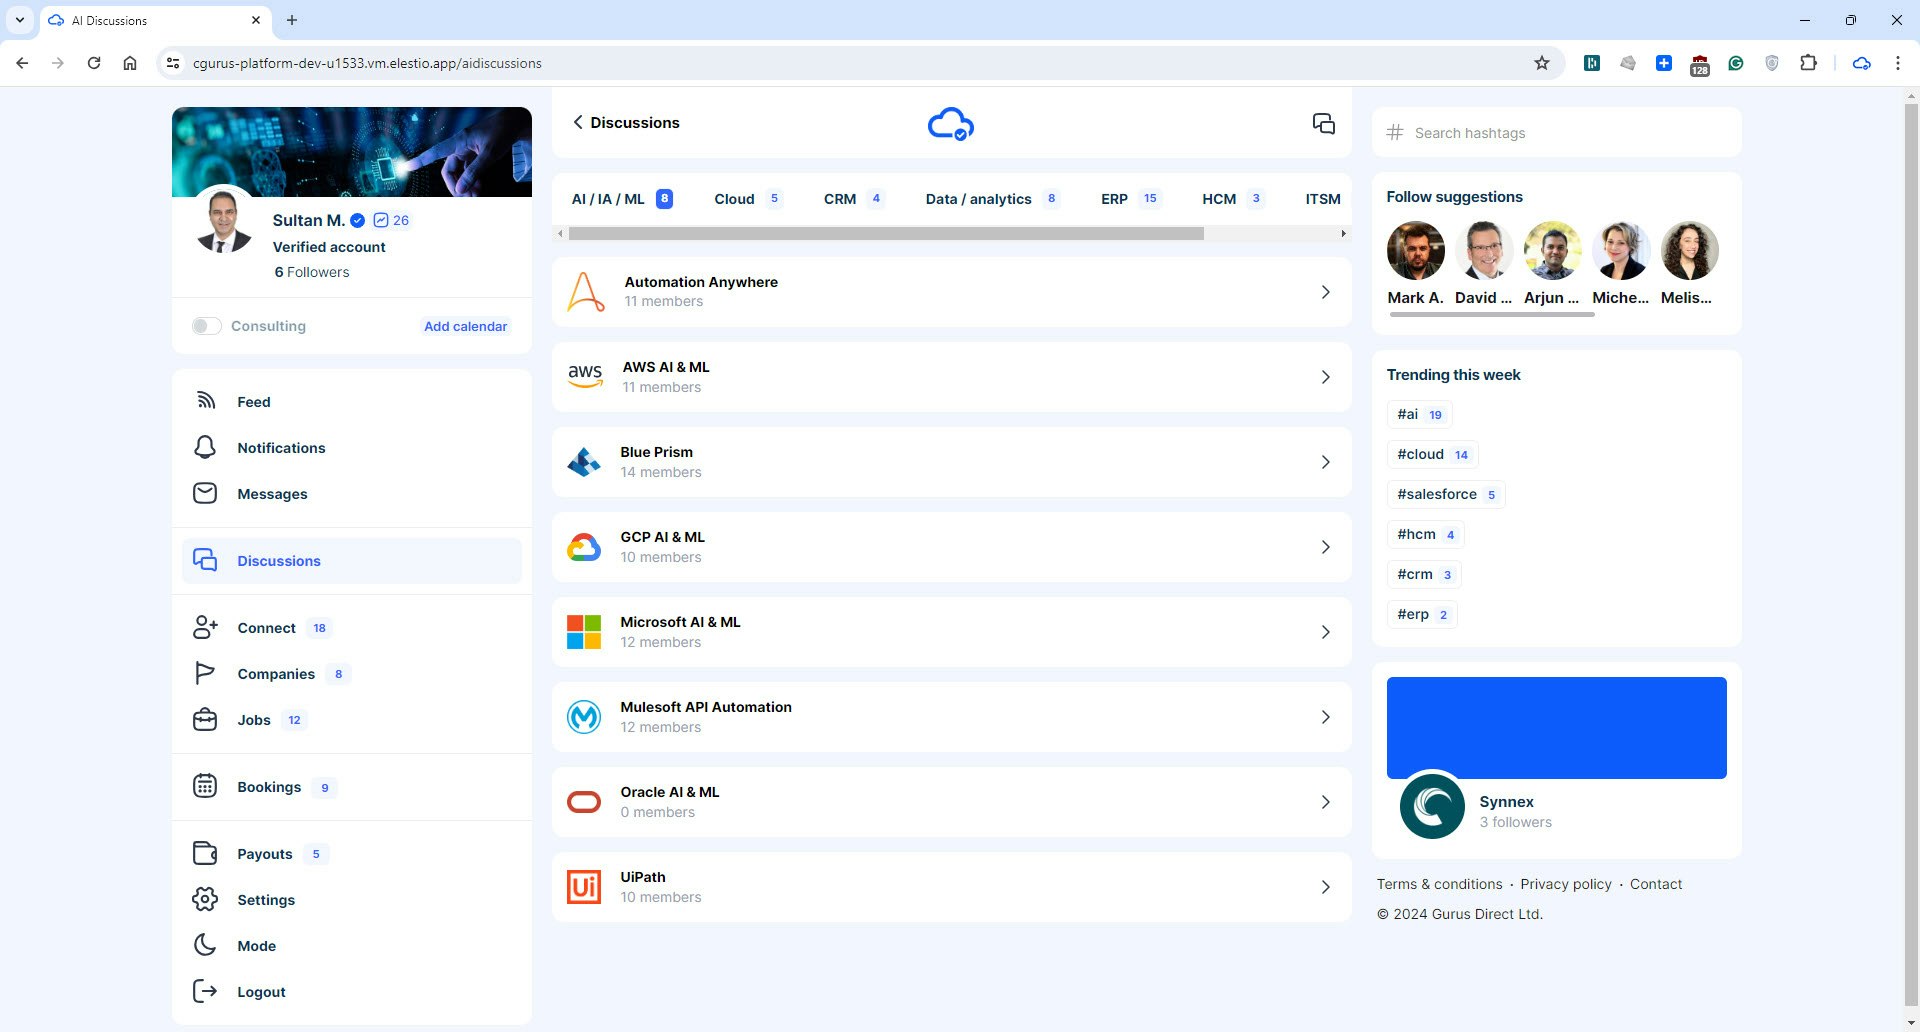This screenshot has width=1920, height=1032.
Task: Click the category tabs horizontal scrollbar
Action: [886, 233]
